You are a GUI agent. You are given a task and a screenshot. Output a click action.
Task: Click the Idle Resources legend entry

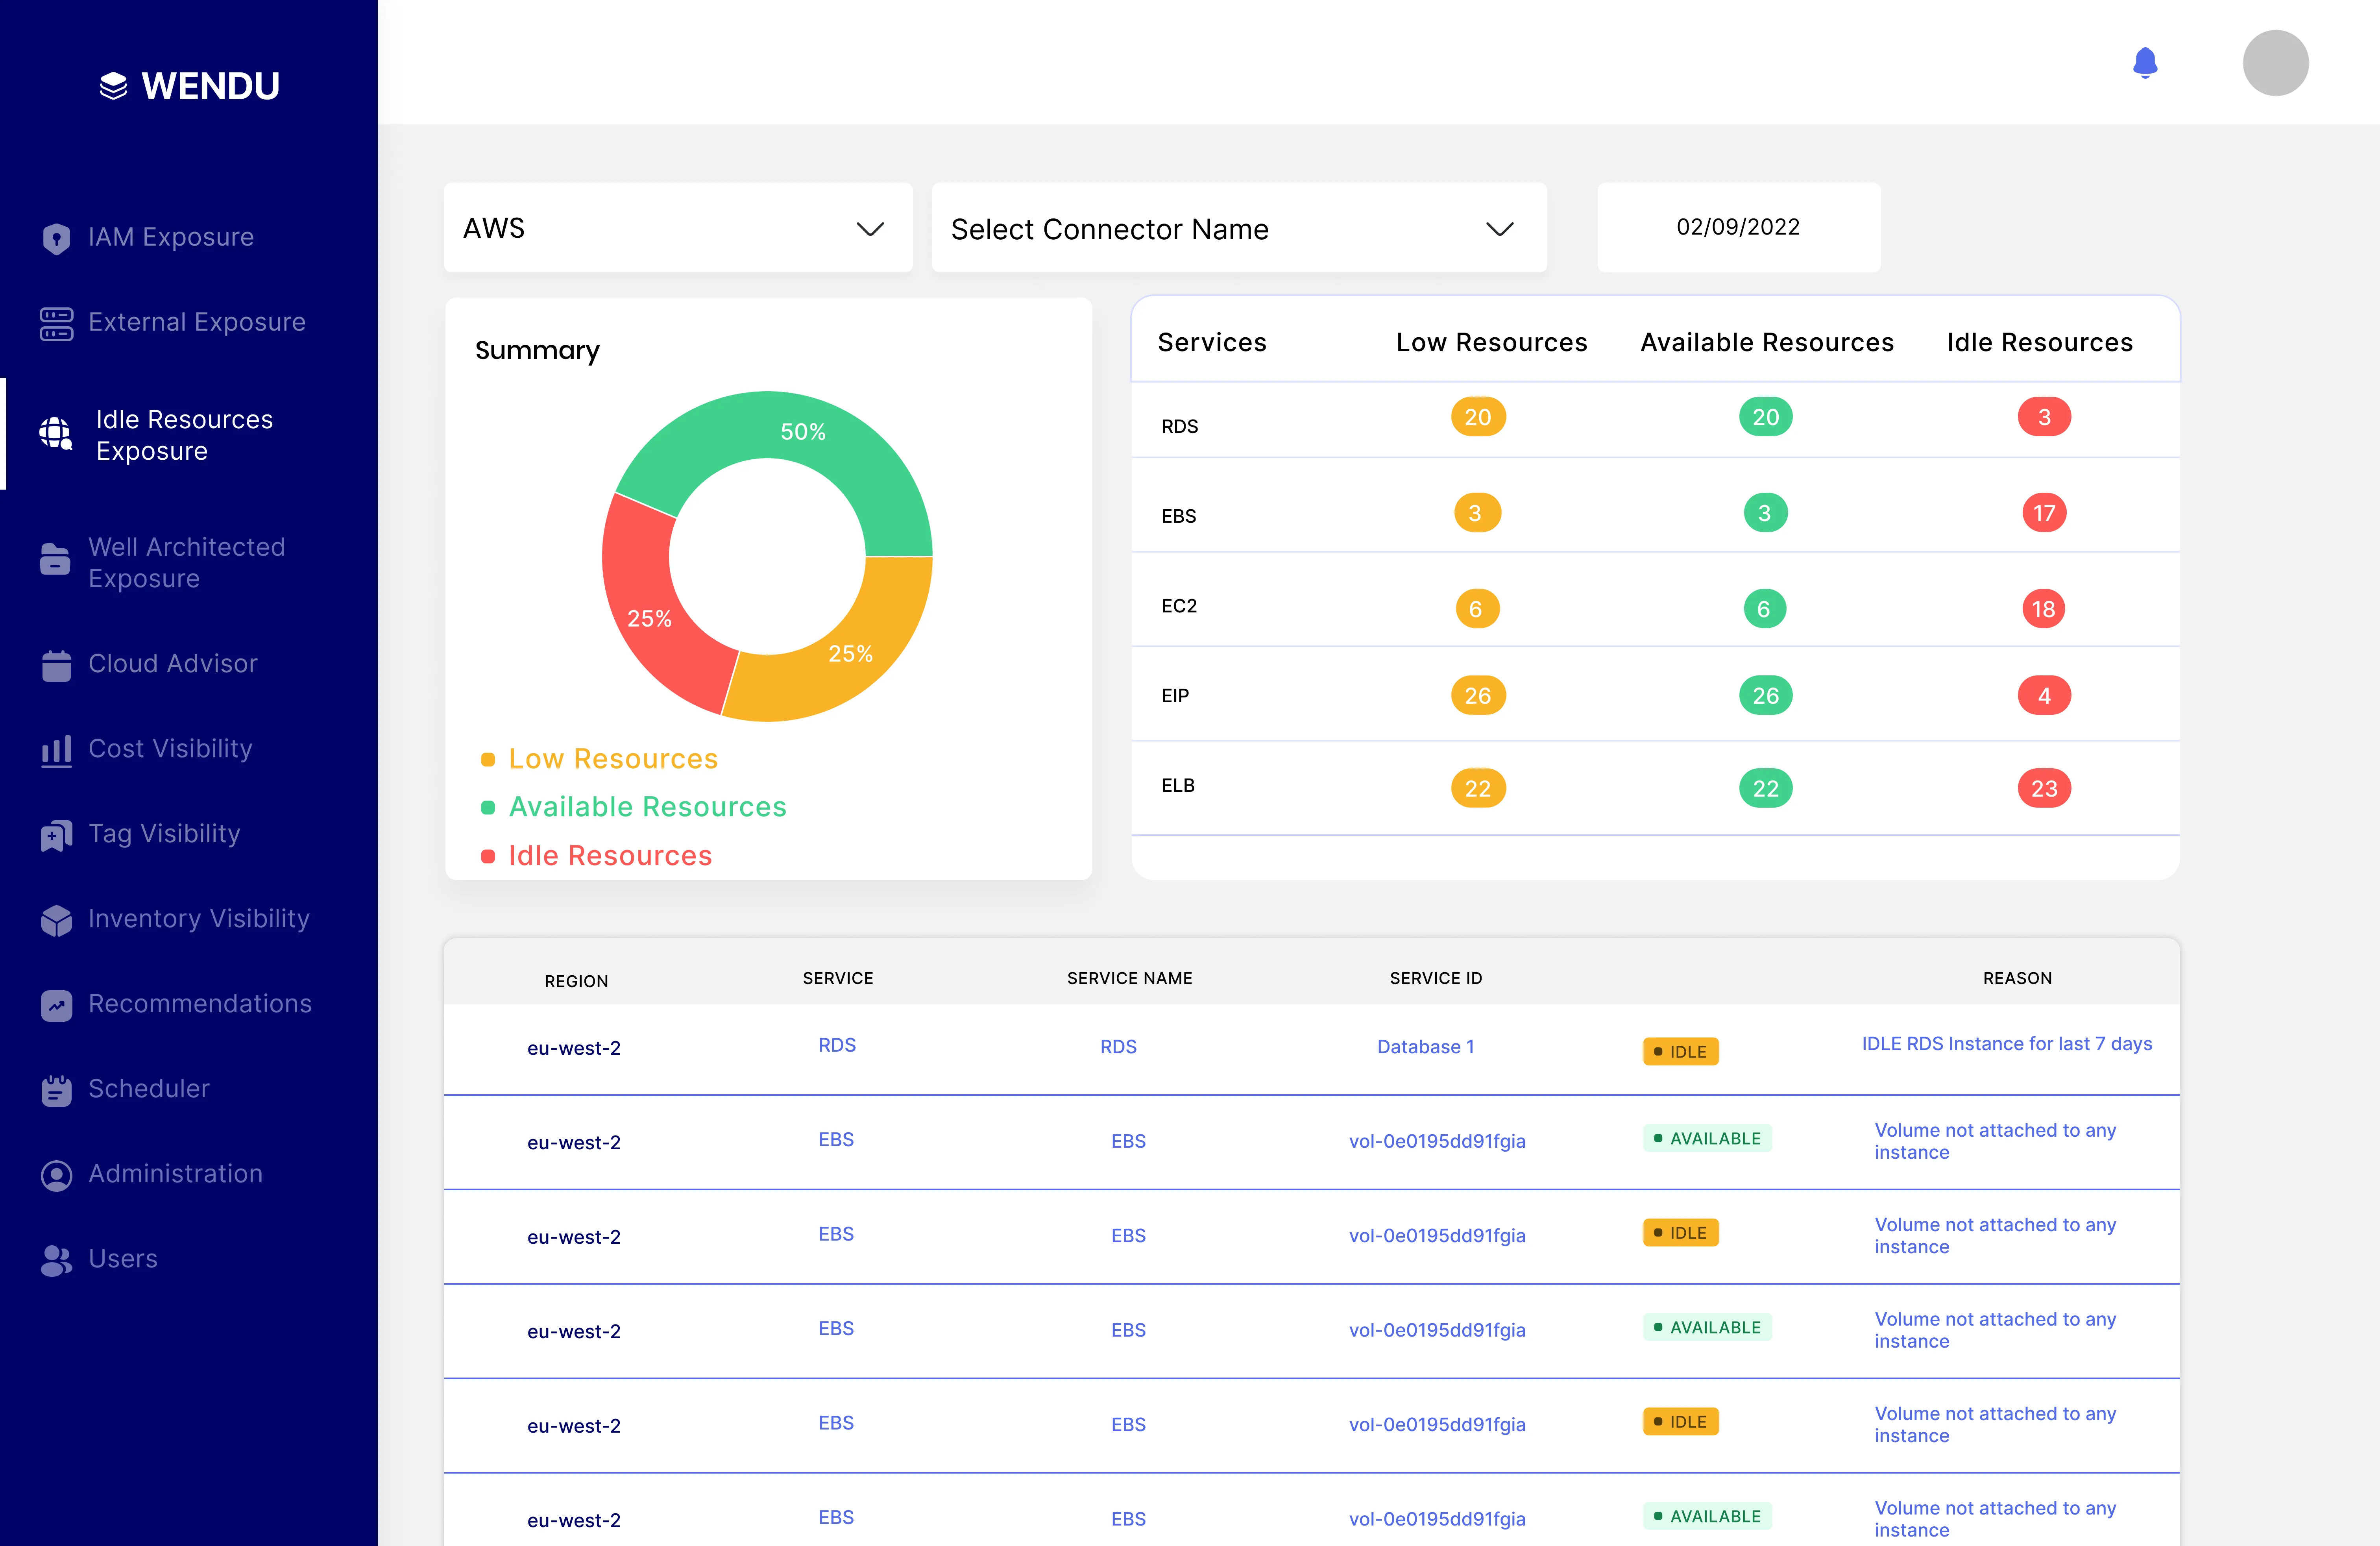(x=597, y=856)
